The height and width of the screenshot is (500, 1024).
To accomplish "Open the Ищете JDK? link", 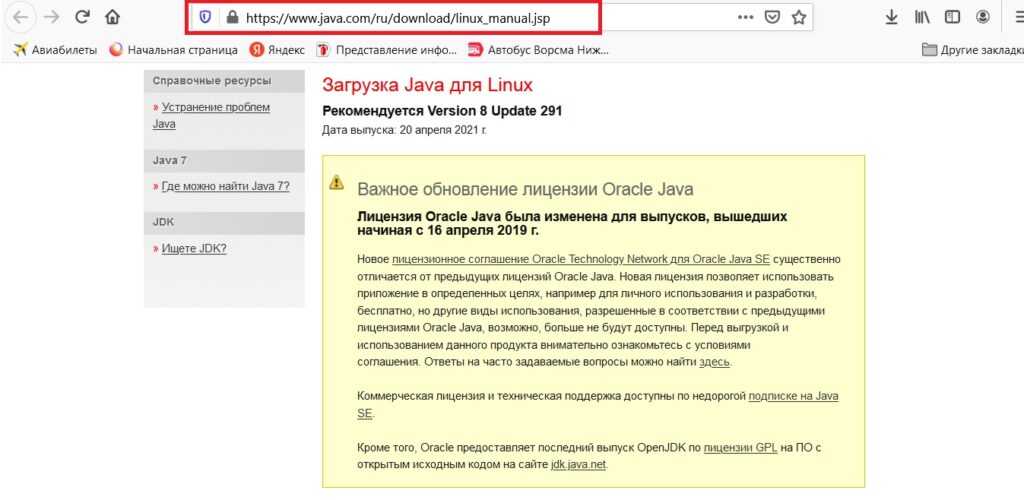I will [x=193, y=248].
